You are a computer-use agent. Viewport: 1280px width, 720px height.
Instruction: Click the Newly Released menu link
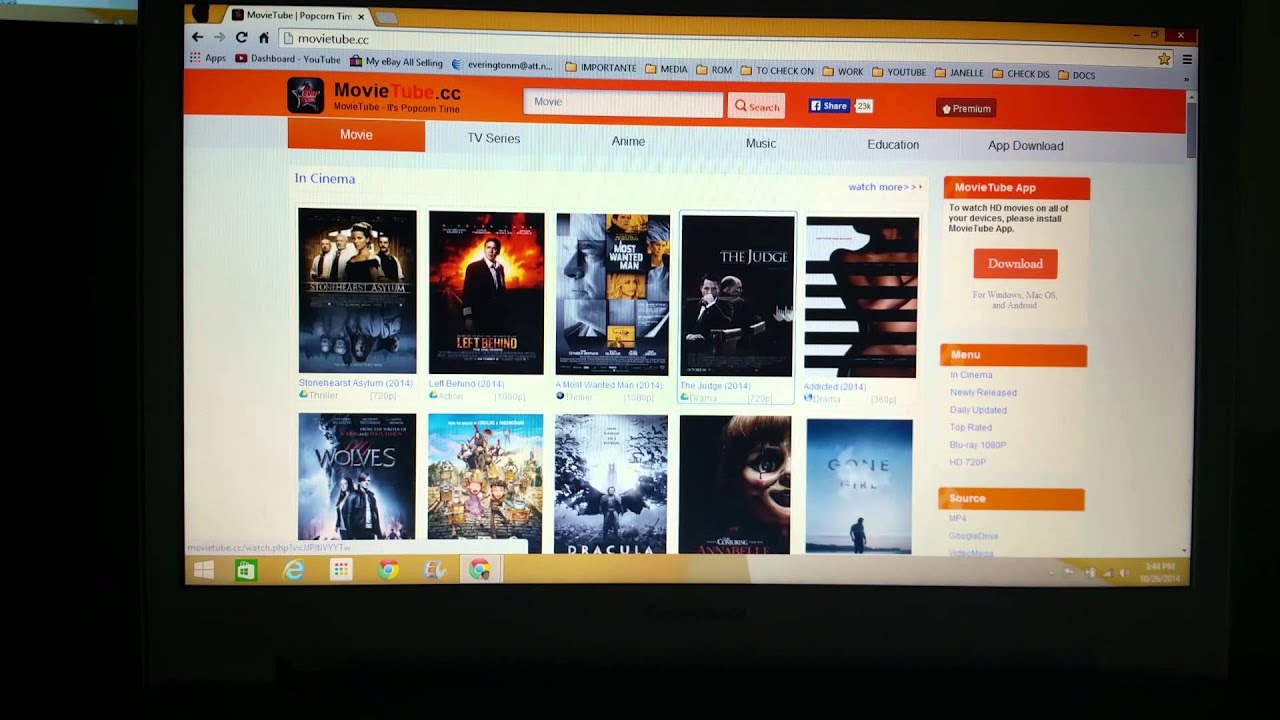point(983,393)
